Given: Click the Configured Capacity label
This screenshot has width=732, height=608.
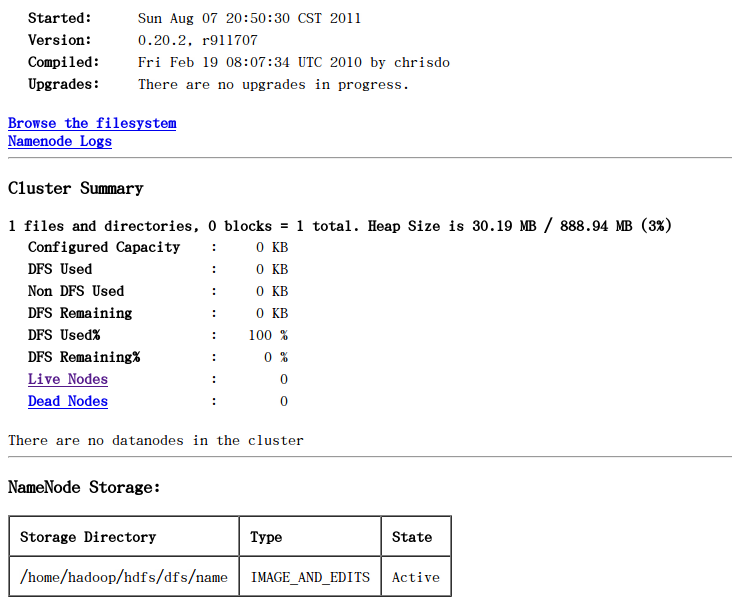Looking at the screenshot, I should (x=104, y=247).
